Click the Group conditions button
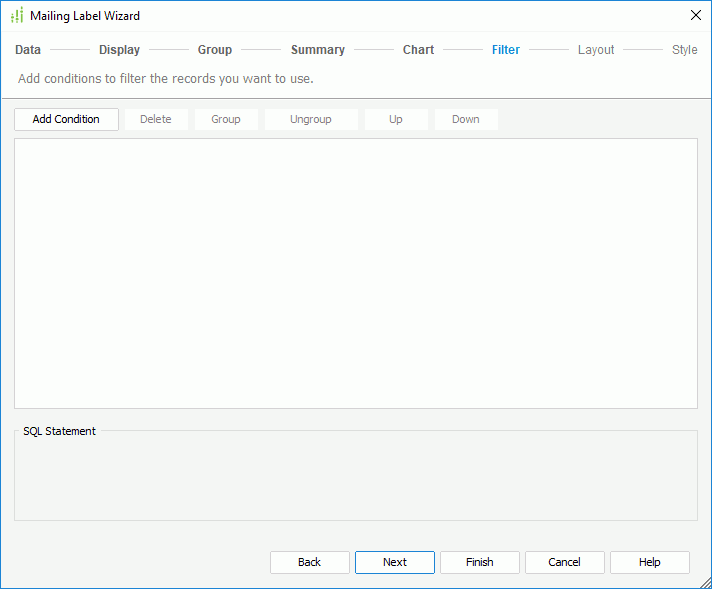The image size is (712, 589). 226,119
